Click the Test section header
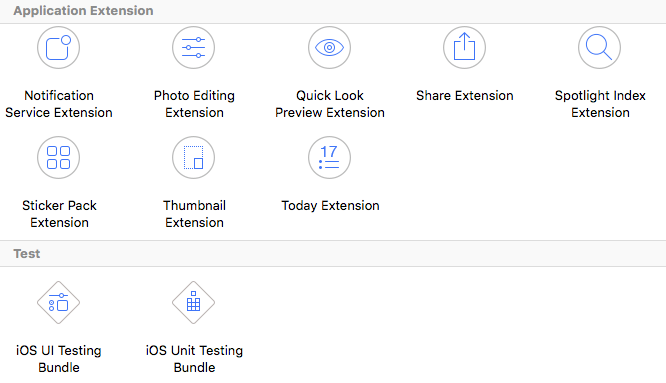666x383 pixels. 27,253
